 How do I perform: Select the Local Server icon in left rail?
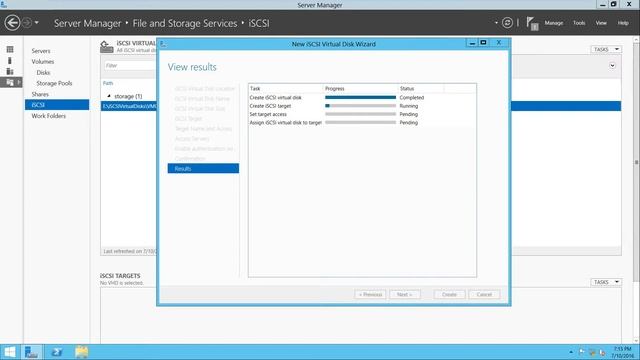pos(10,60)
